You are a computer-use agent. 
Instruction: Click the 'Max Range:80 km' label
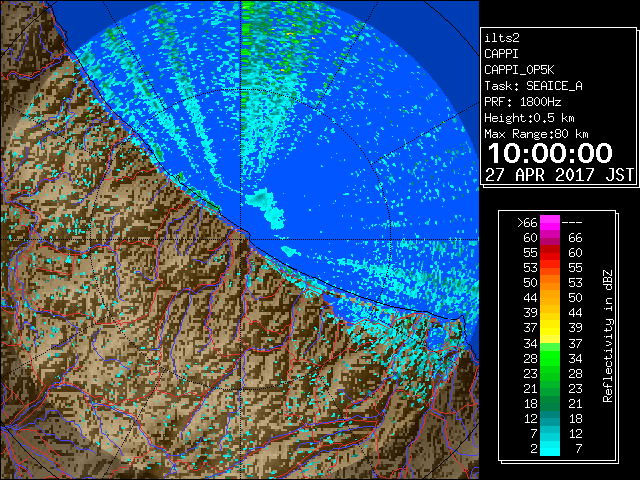pos(536,134)
